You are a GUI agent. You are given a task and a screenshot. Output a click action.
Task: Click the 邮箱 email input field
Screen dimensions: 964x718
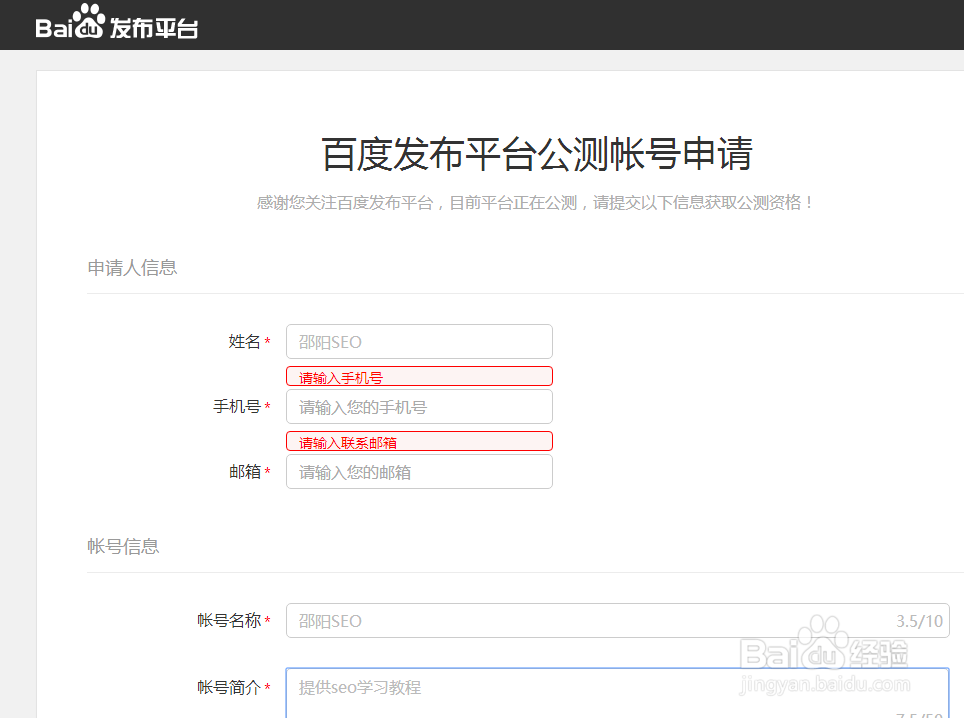(419, 472)
